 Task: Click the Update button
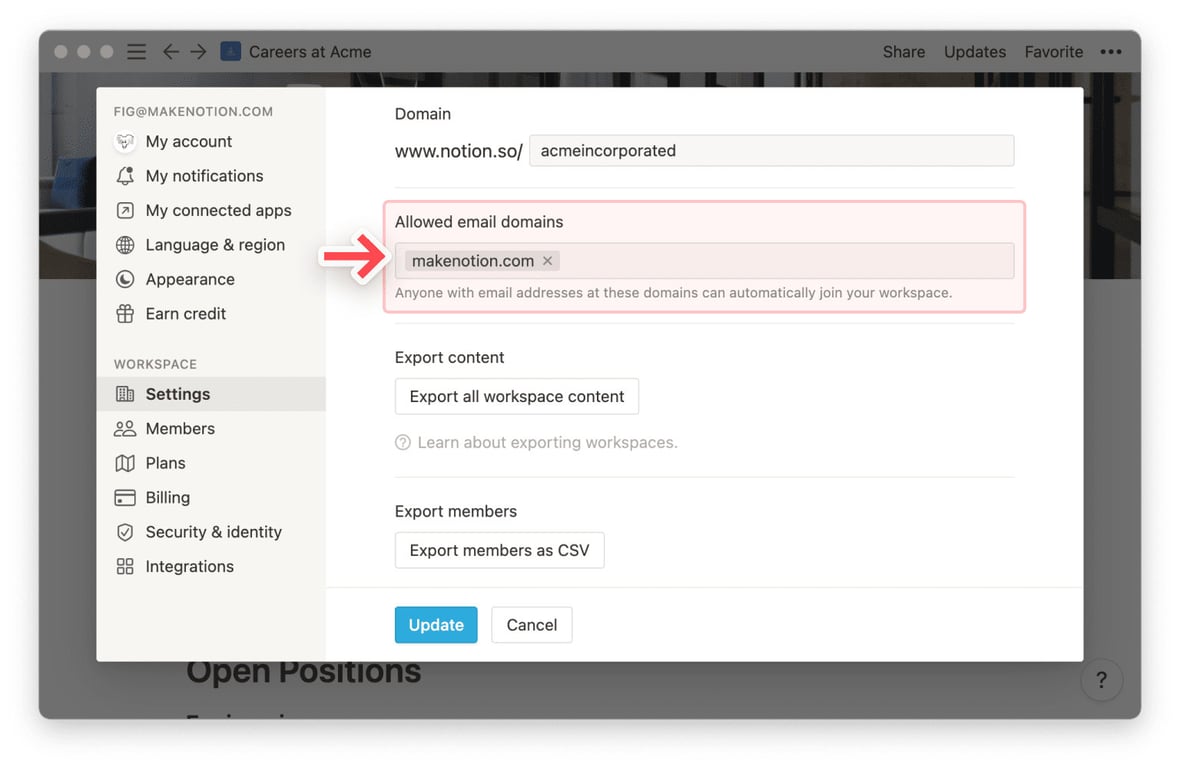click(x=436, y=625)
